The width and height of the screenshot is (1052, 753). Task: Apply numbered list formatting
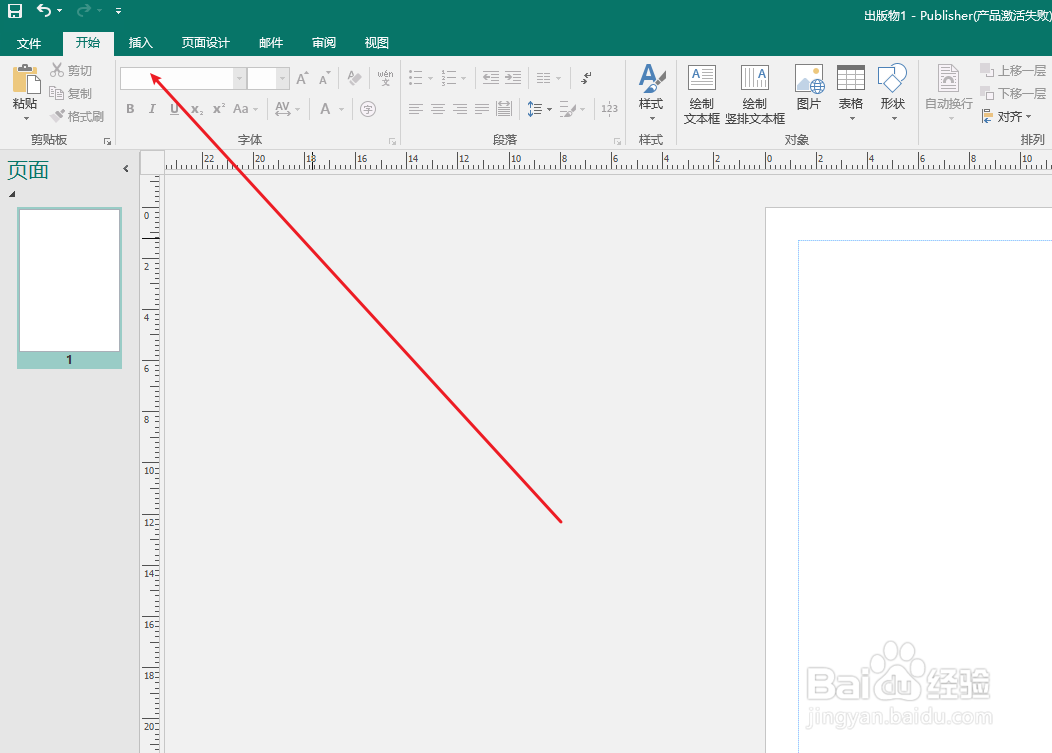tap(449, 78)
